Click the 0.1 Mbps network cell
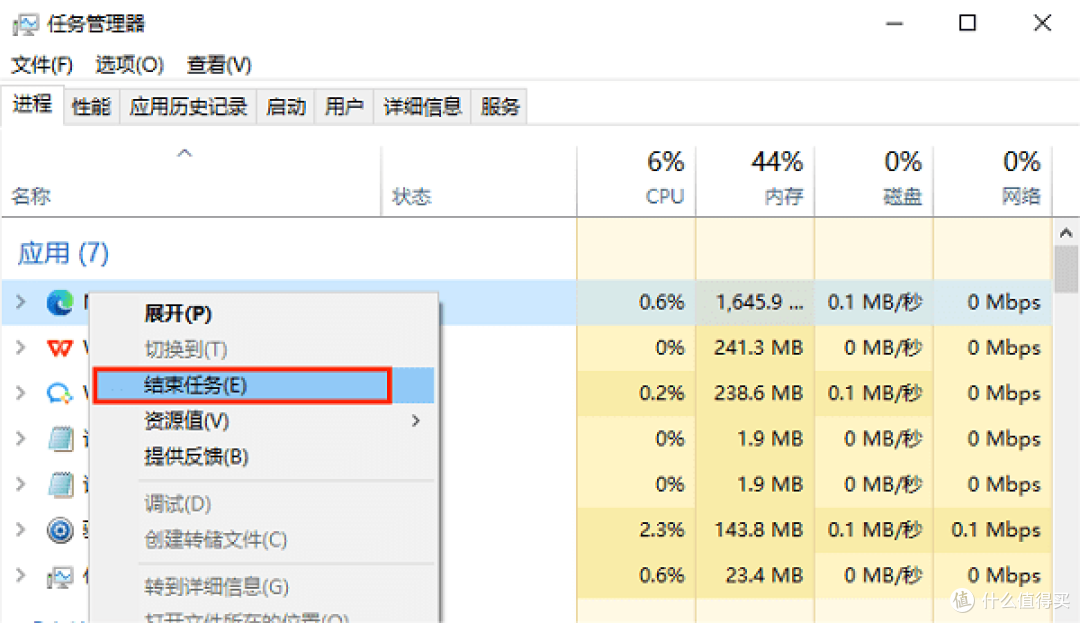Viewport: 1080px width, 623px height. [992, 529]
